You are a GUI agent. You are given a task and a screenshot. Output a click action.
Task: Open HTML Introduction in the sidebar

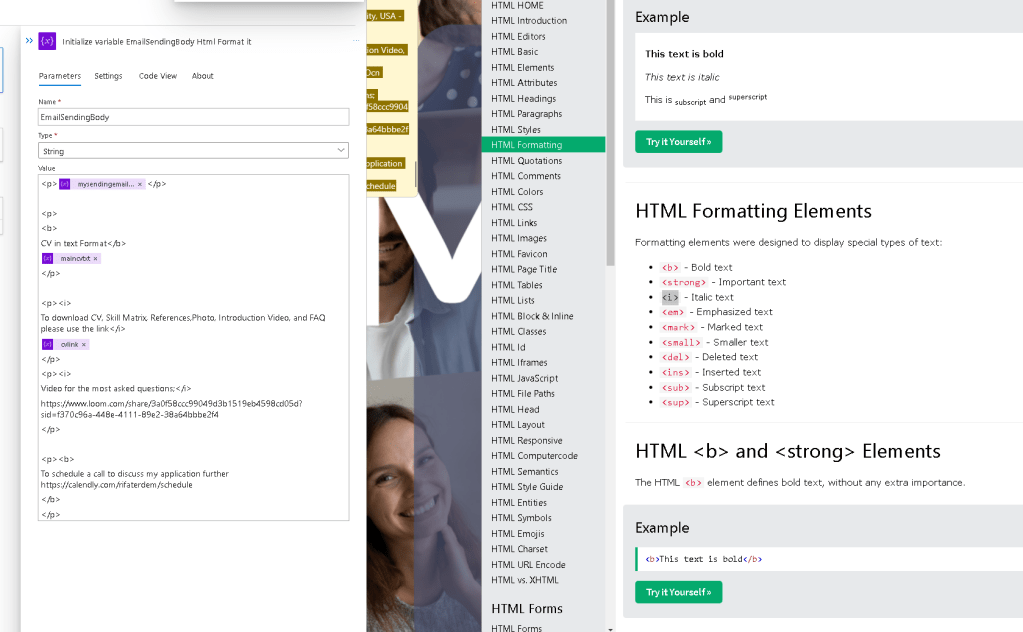pyautogui.click(x=529, y=21)
